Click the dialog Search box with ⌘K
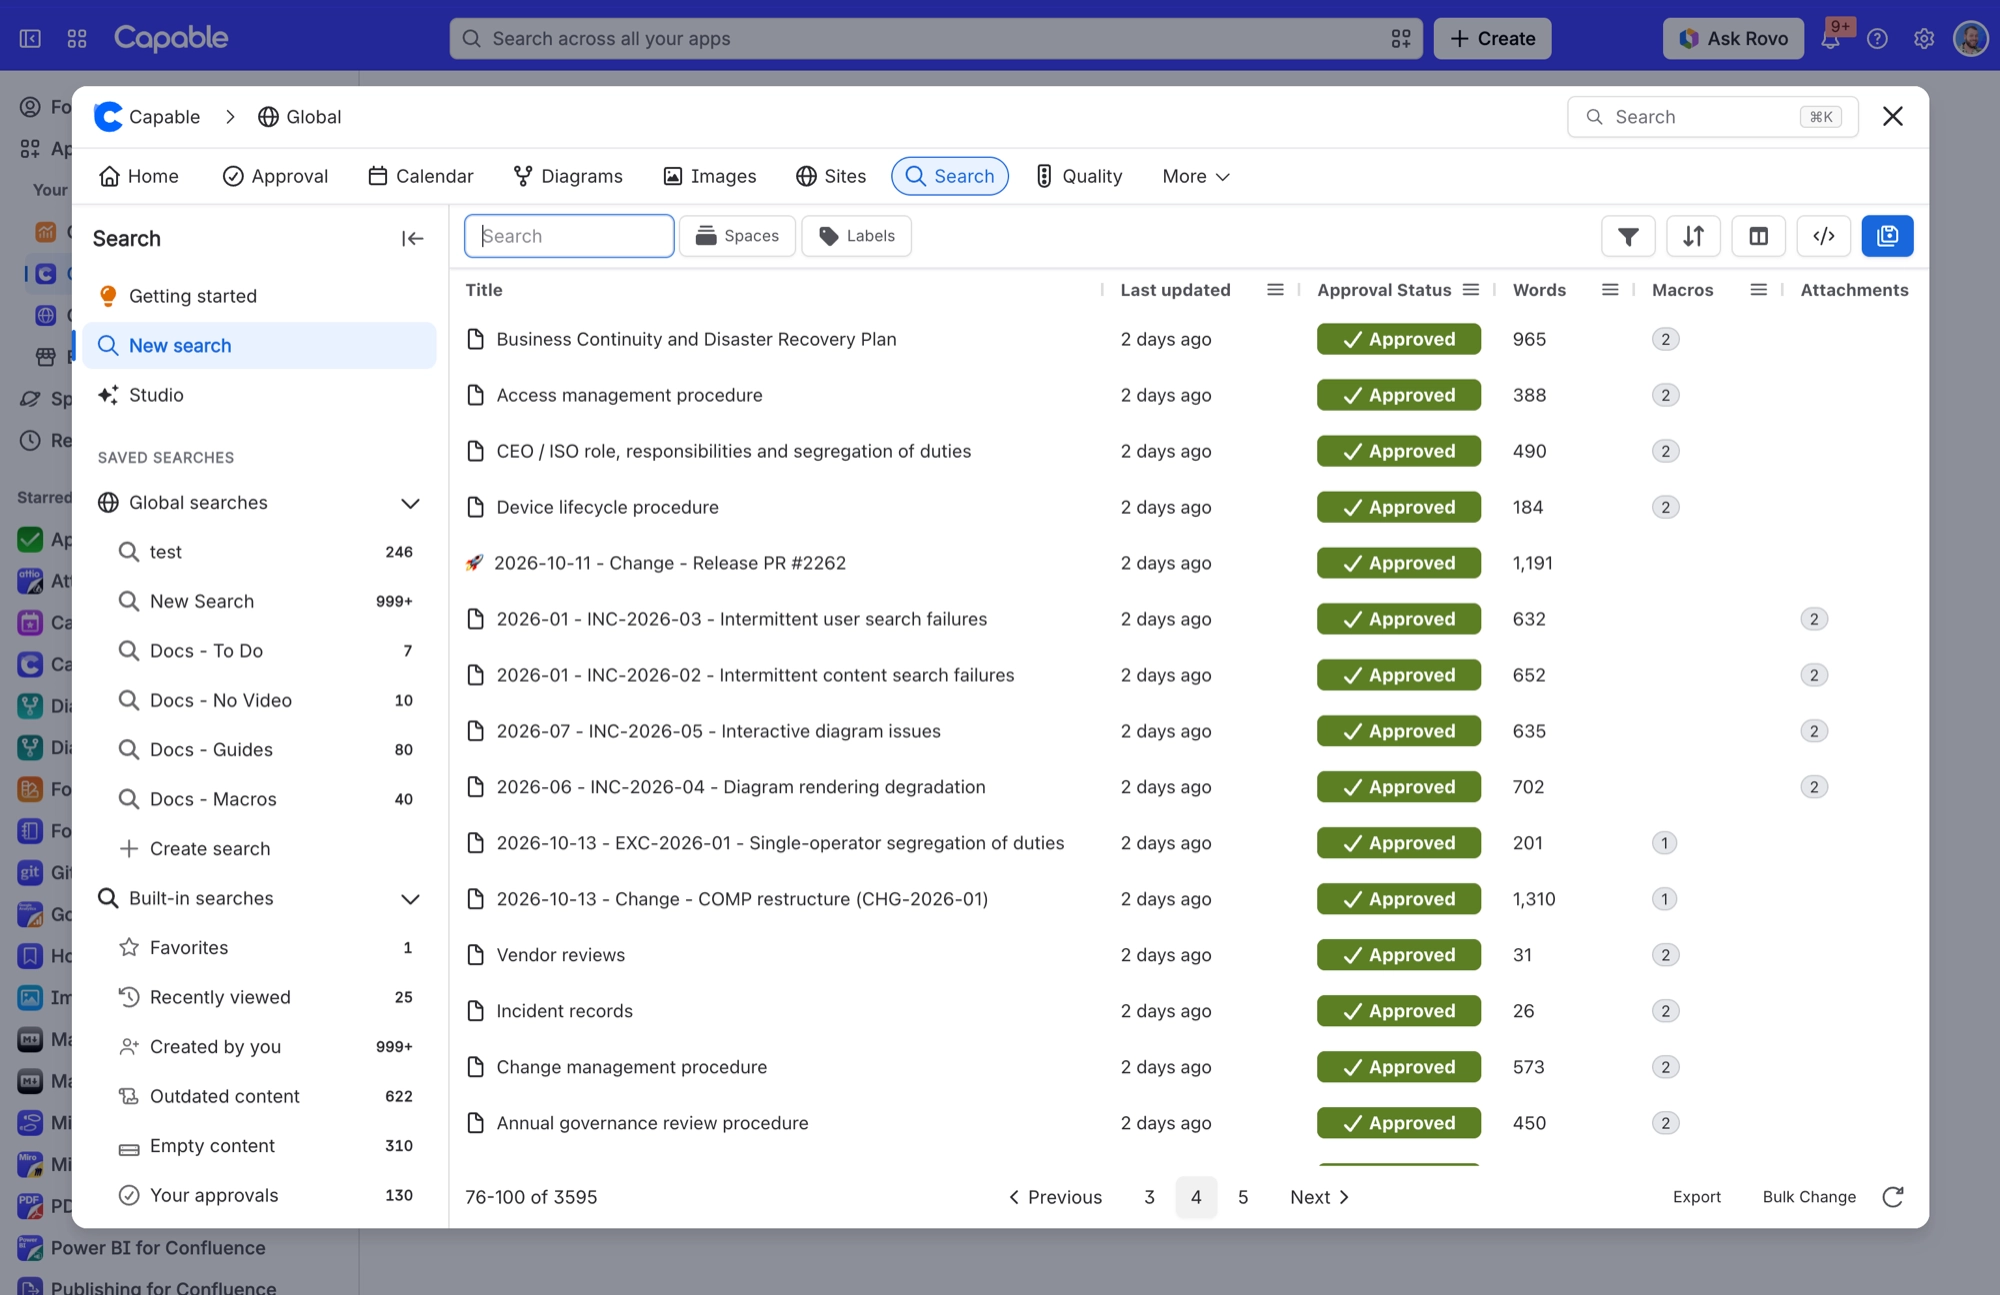 click(1713, 117)
